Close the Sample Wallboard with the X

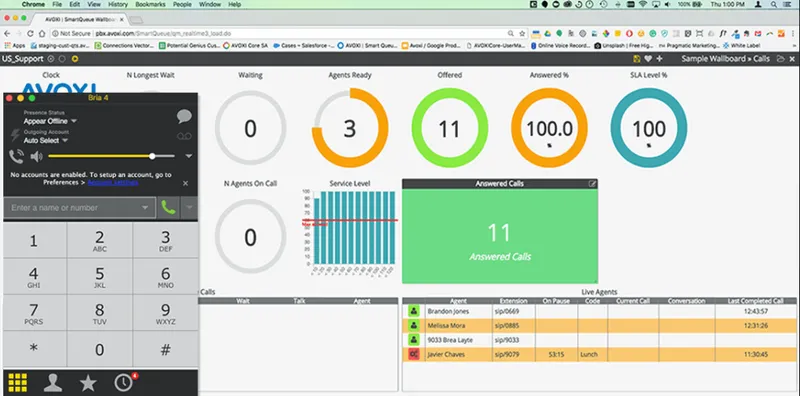pyautogui.click(x=792, y=59)
